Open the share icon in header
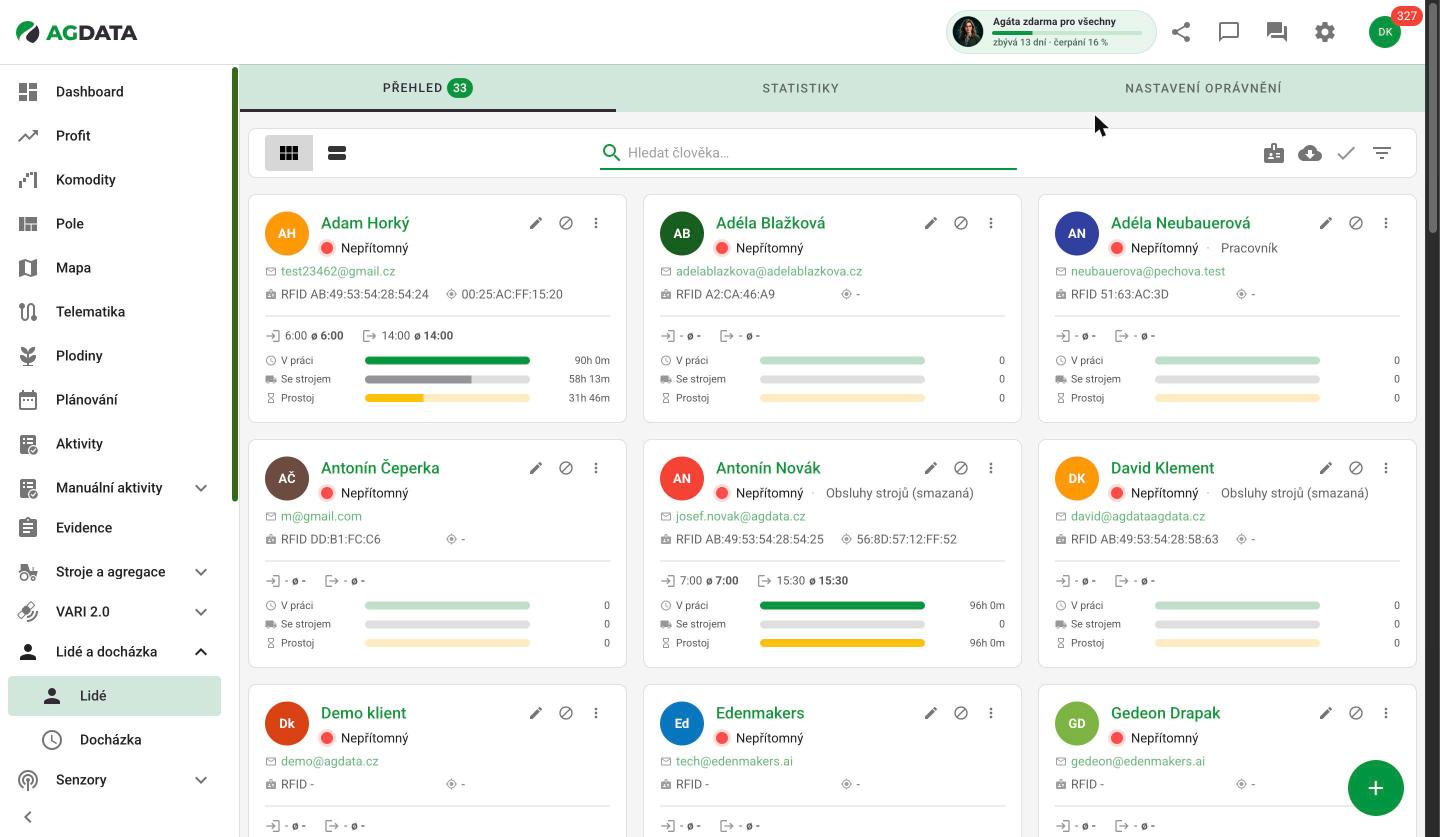 tap(1181, 32)
